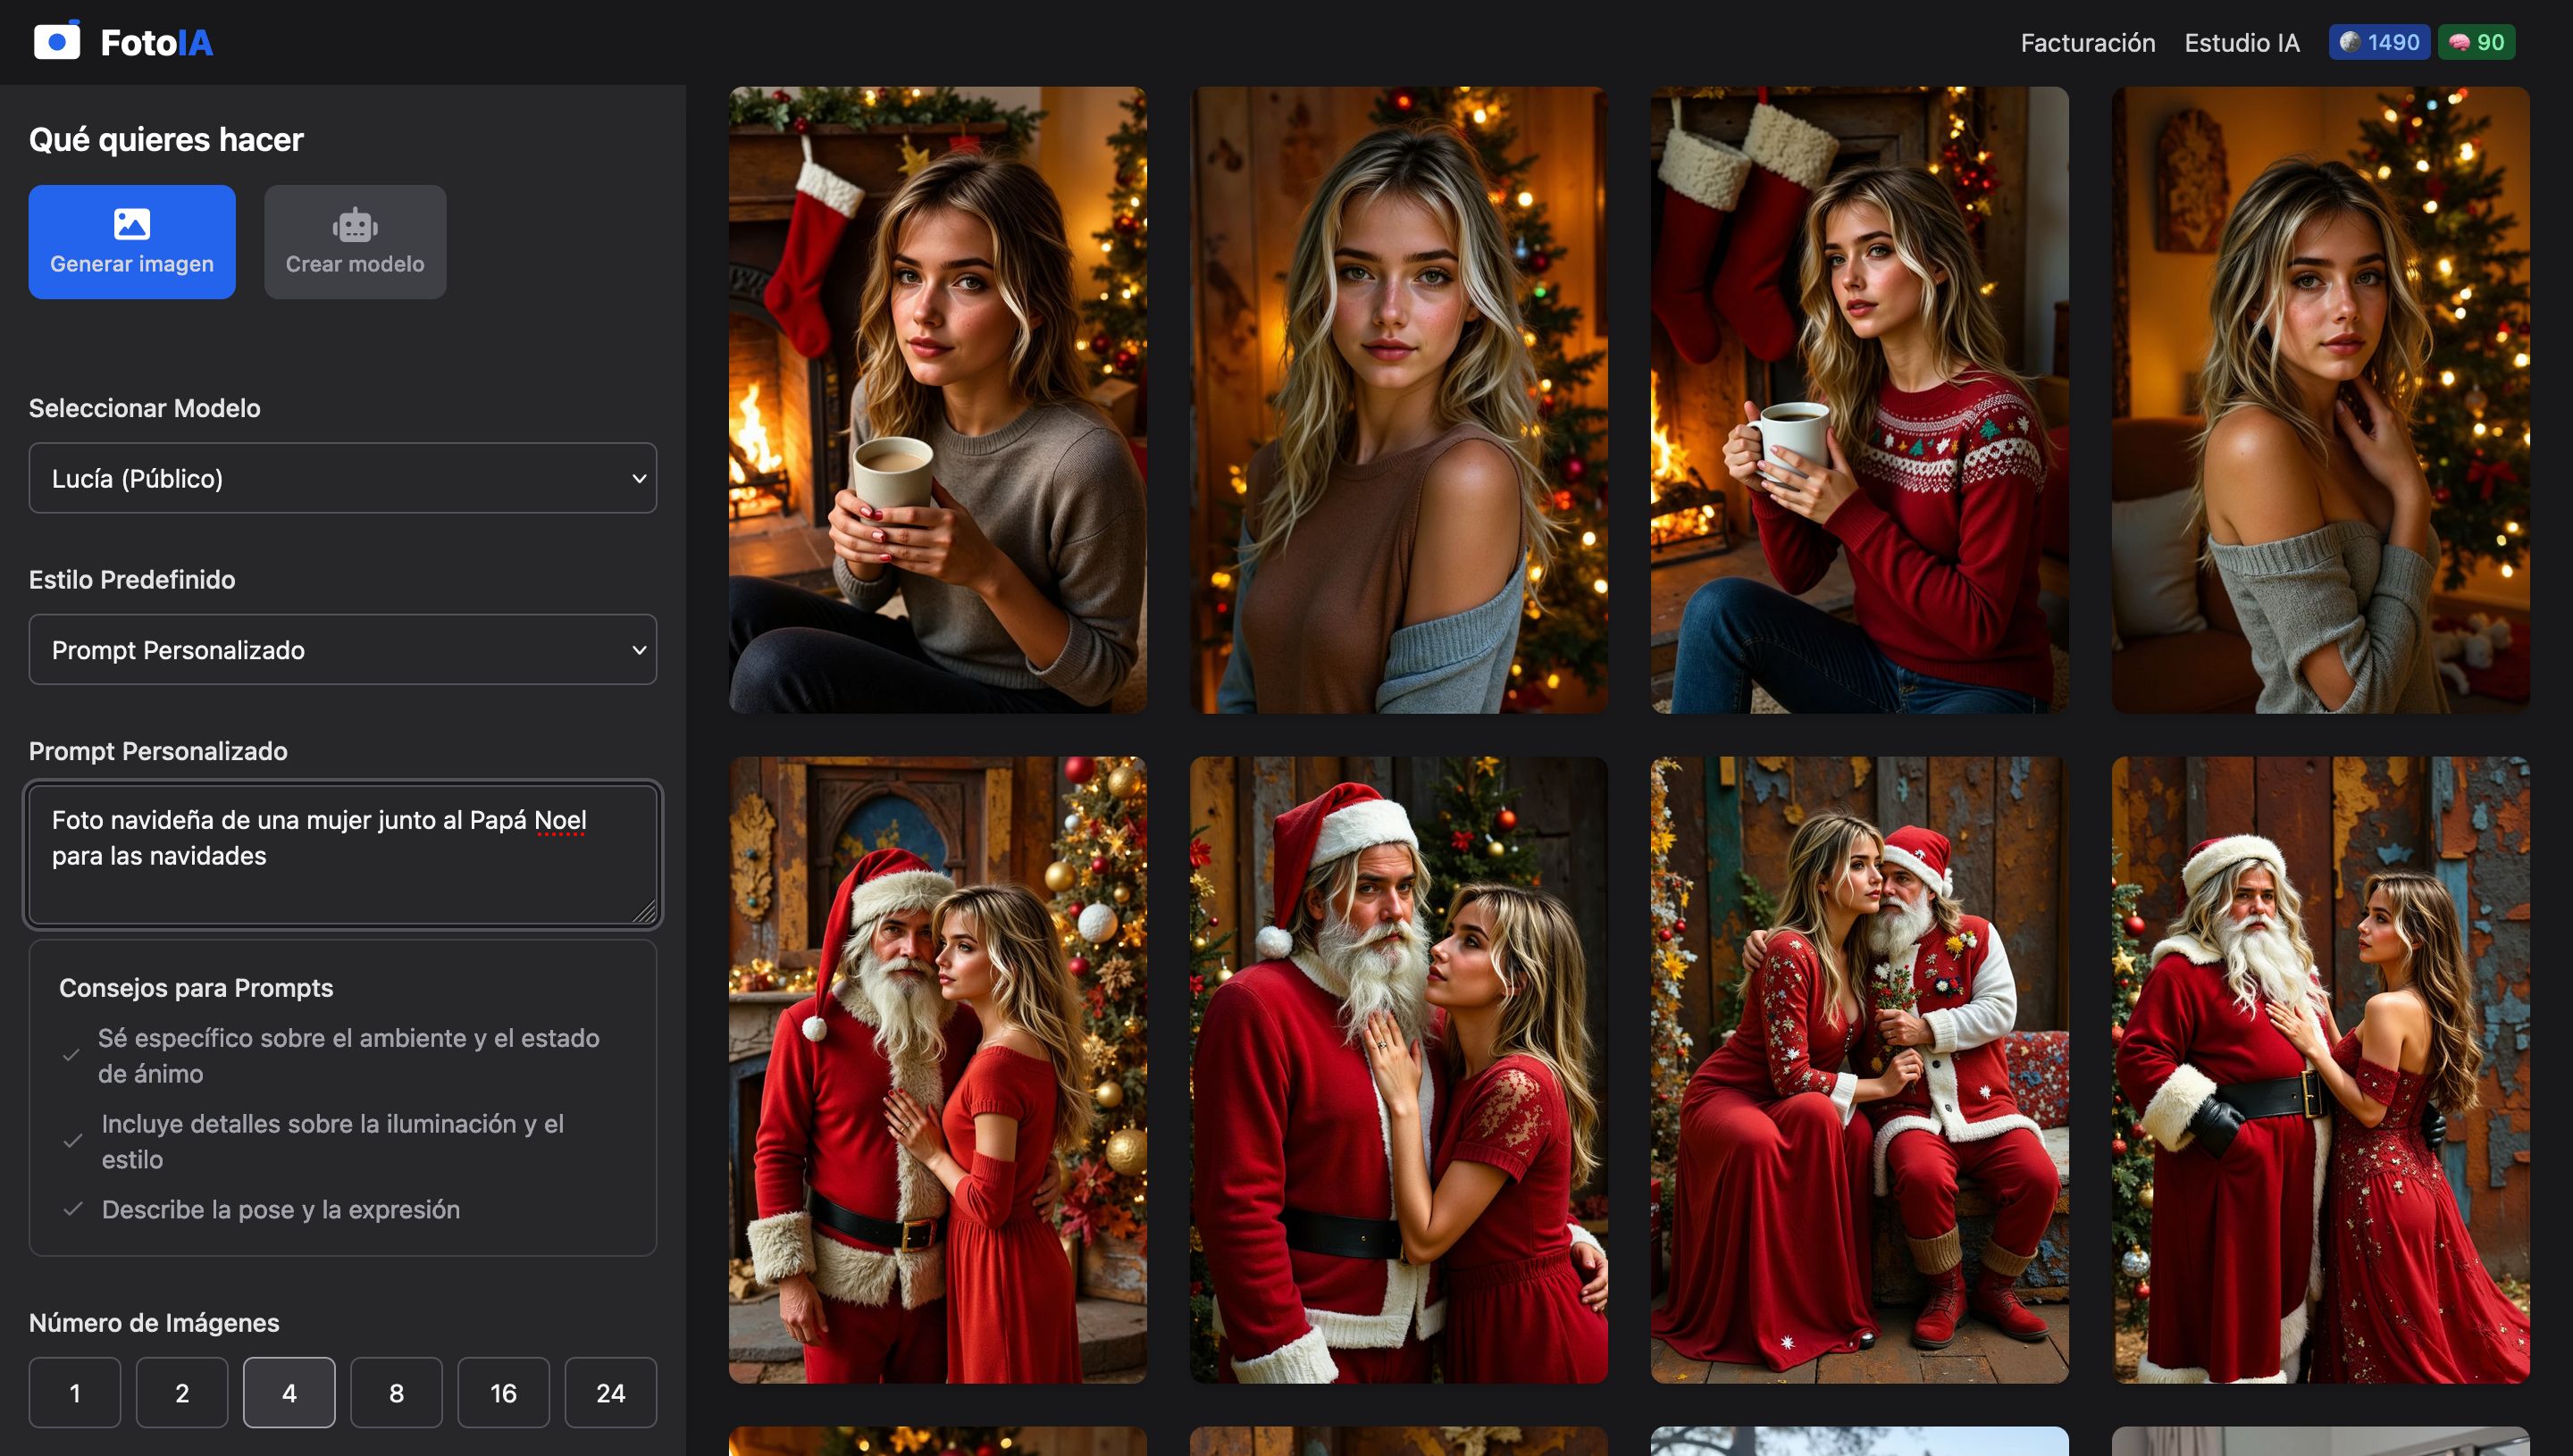Image resolution: width=2573 pixels, height=1456 pixels.
Task: Open image of woman in off-shoulder gray sweater
Action: click(x=2320, y=400)
